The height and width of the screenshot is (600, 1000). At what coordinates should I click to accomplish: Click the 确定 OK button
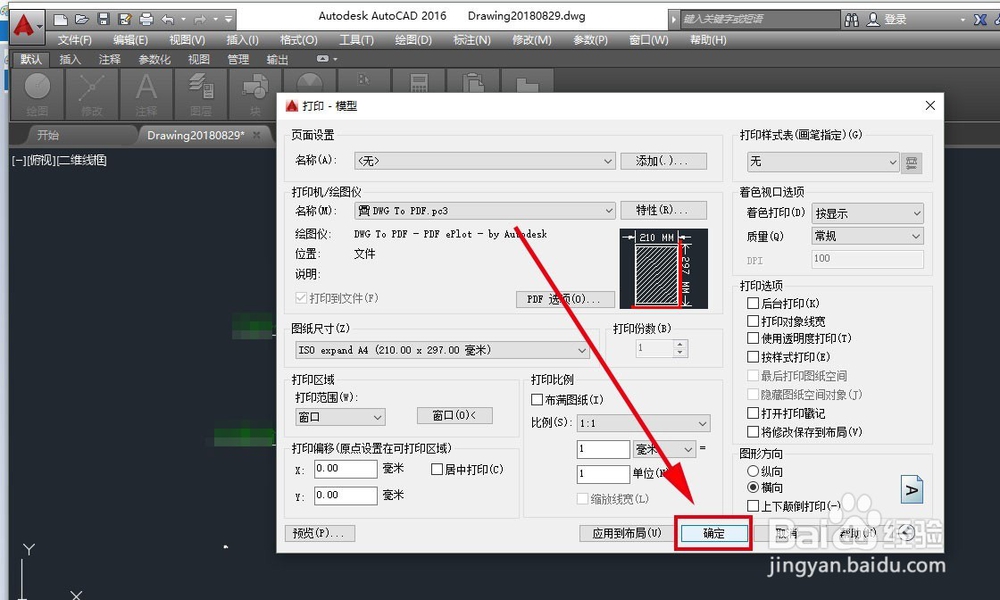(x=714, y=534)
